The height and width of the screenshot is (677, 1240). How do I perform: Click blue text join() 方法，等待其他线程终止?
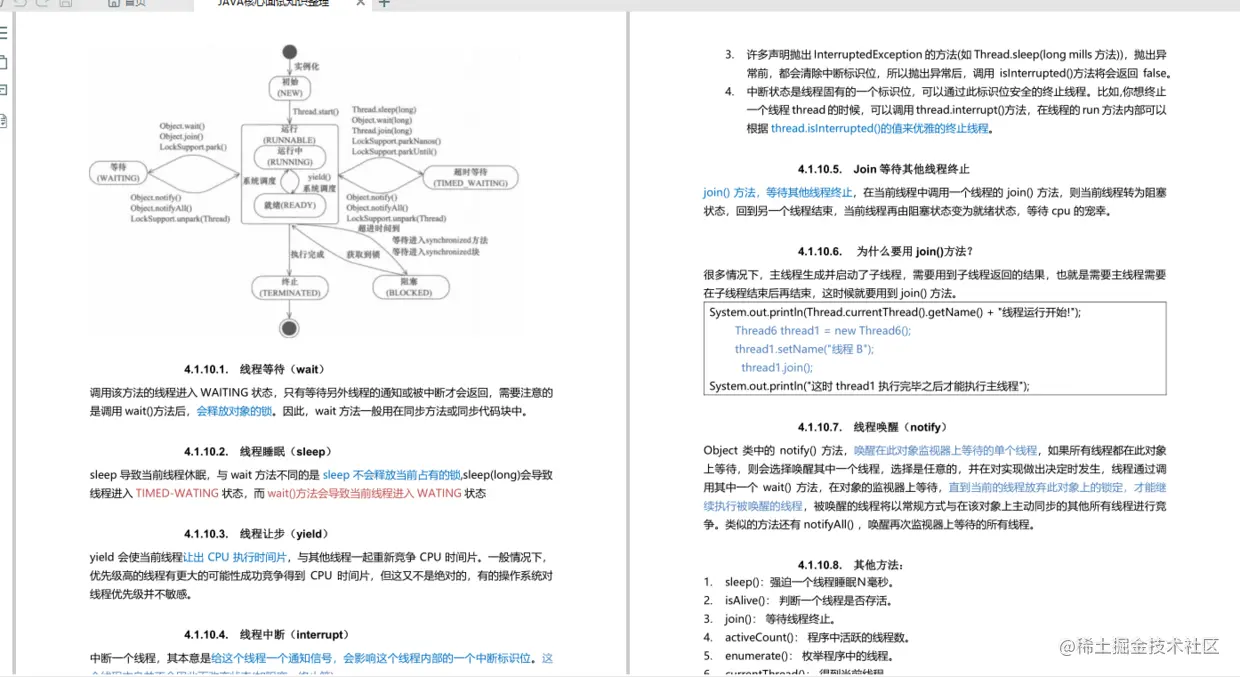[779, 193]
